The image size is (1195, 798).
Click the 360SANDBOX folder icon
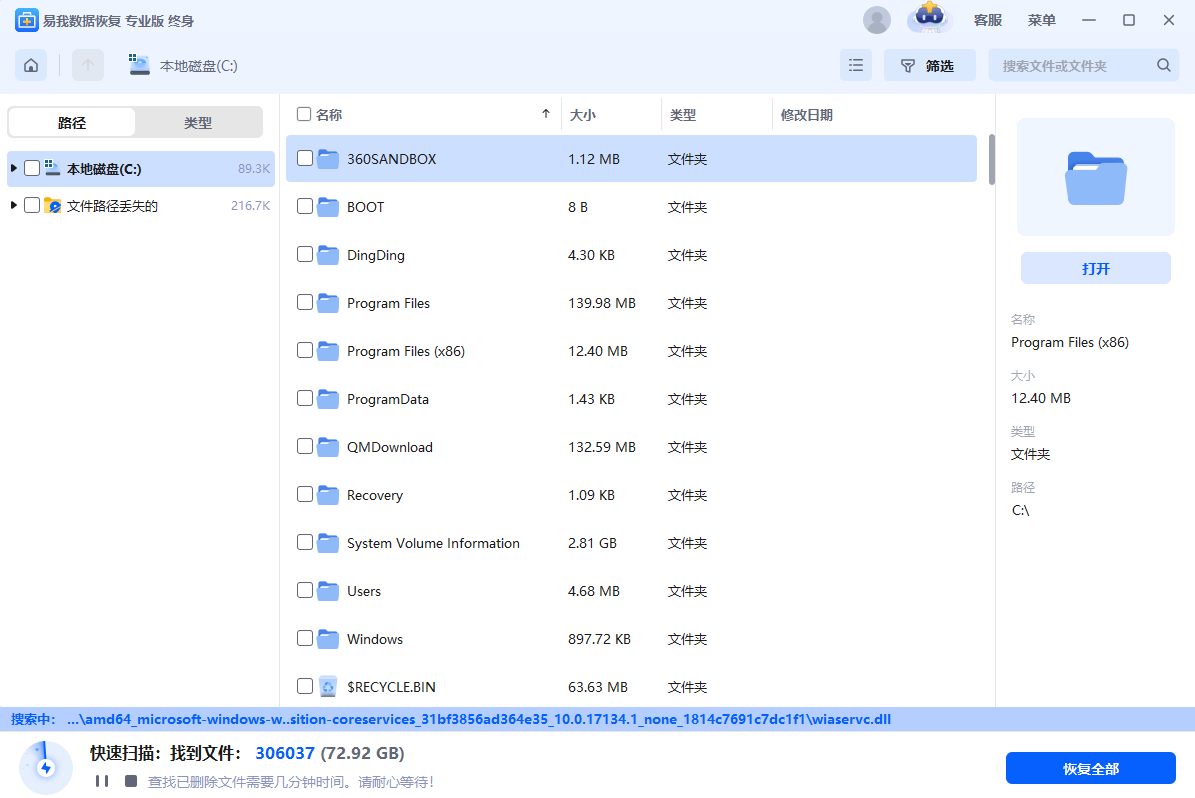point(328,159)
